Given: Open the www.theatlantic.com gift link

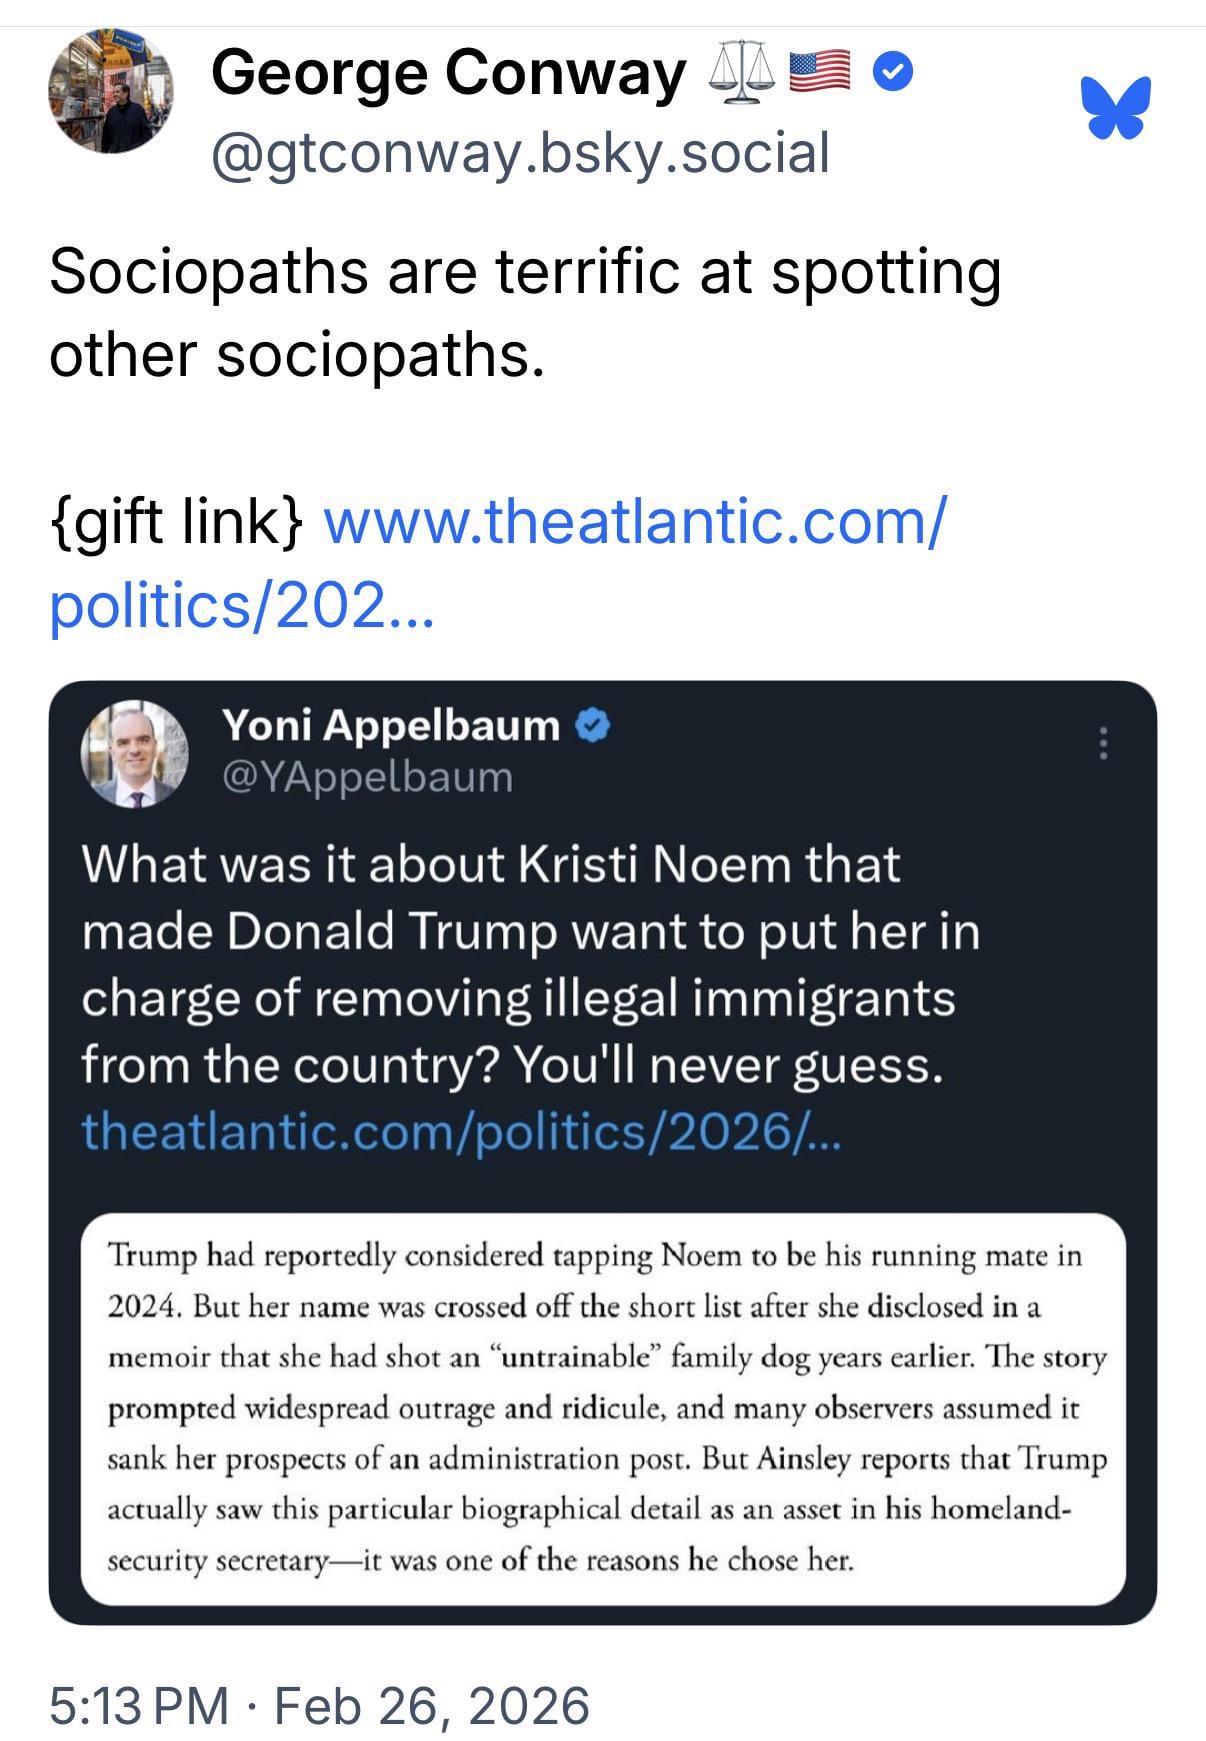Looking at the screenshot, I should click(632, 521).
